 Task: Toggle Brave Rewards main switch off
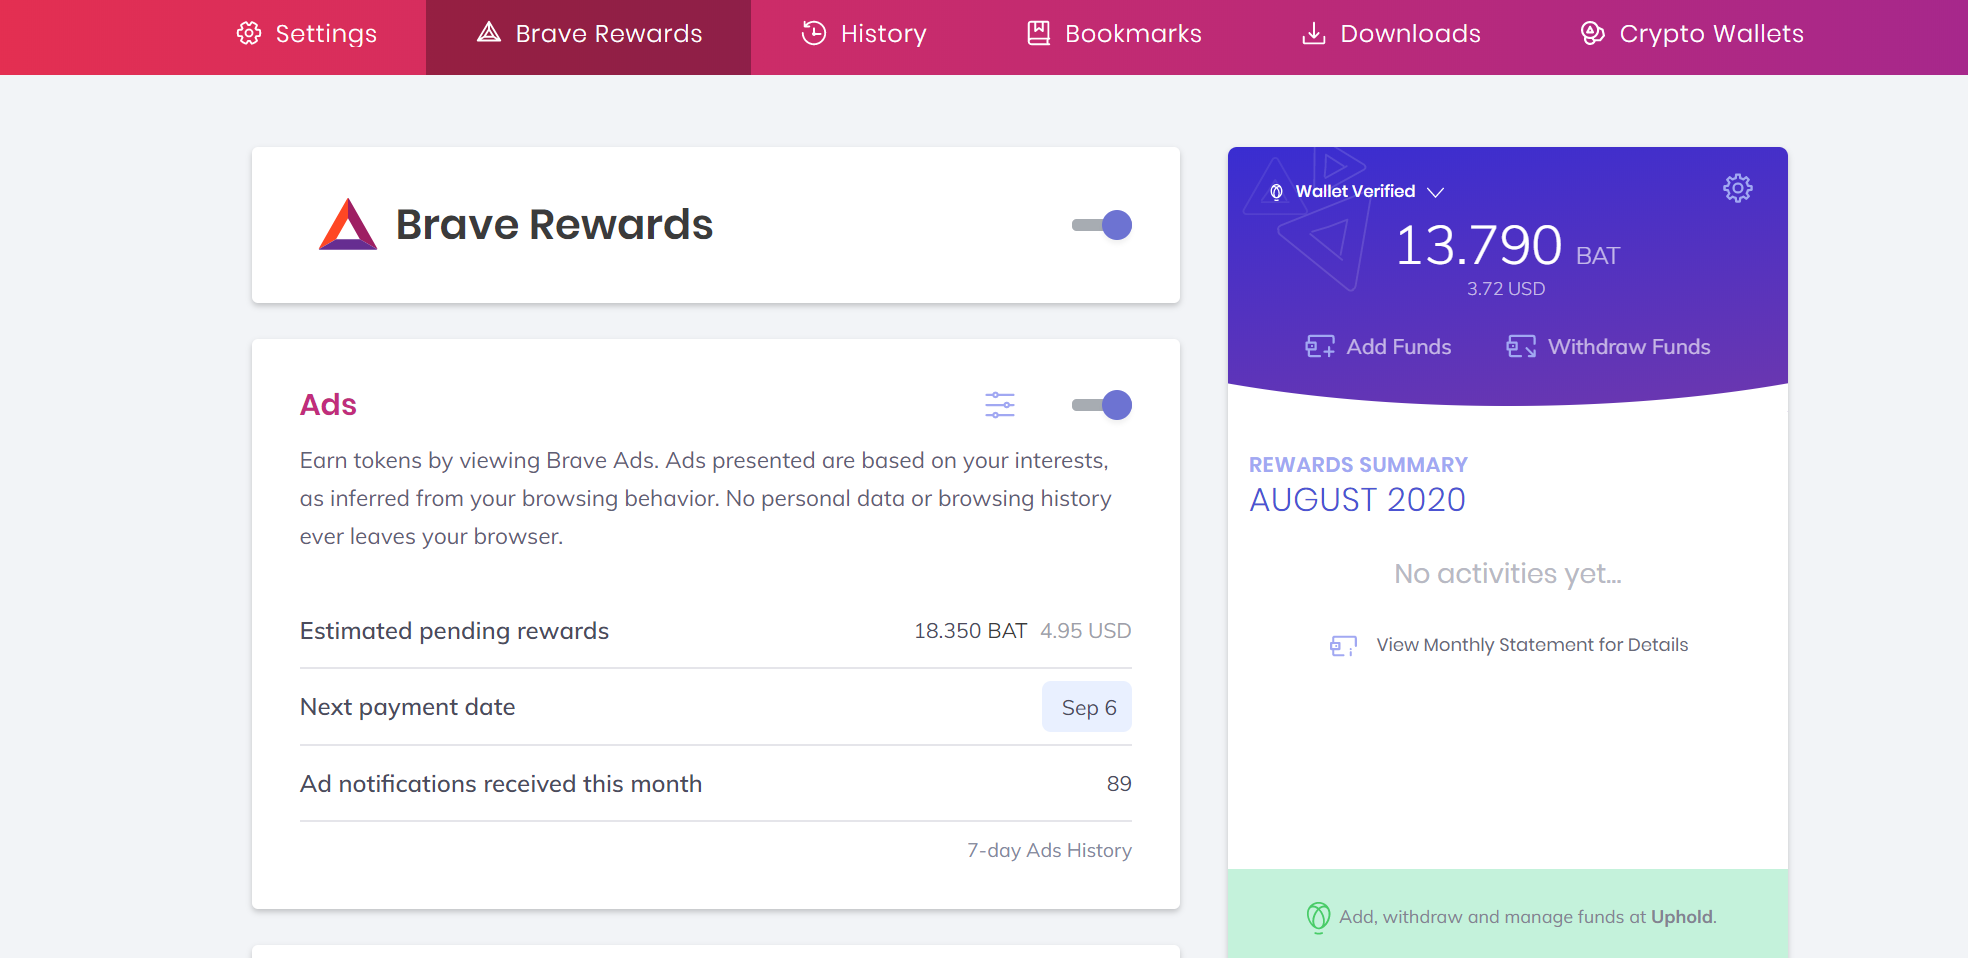point(1102,225)
